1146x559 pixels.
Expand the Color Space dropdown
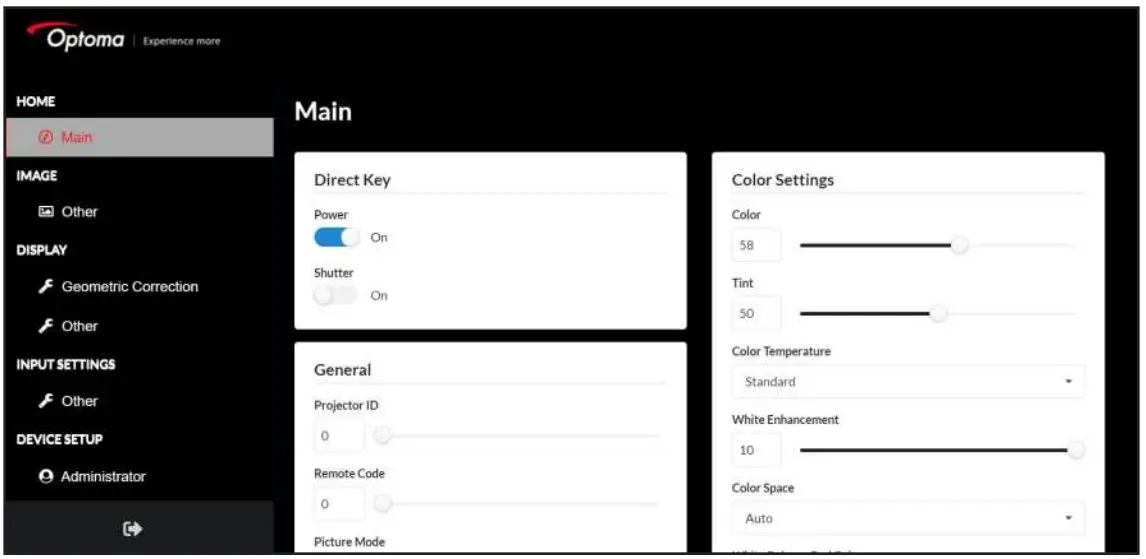908,519
